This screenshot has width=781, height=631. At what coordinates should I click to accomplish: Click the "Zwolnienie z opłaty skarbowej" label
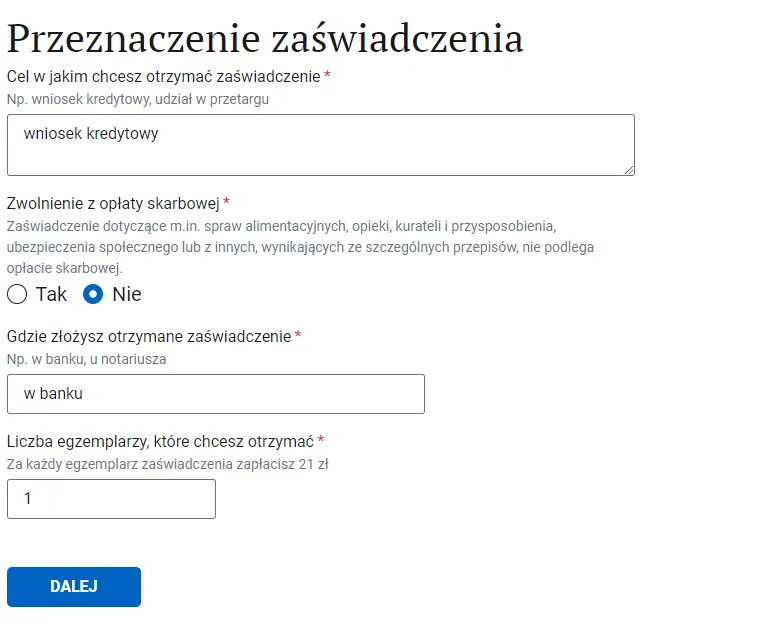pyautogui.click(x=113, y=203)
